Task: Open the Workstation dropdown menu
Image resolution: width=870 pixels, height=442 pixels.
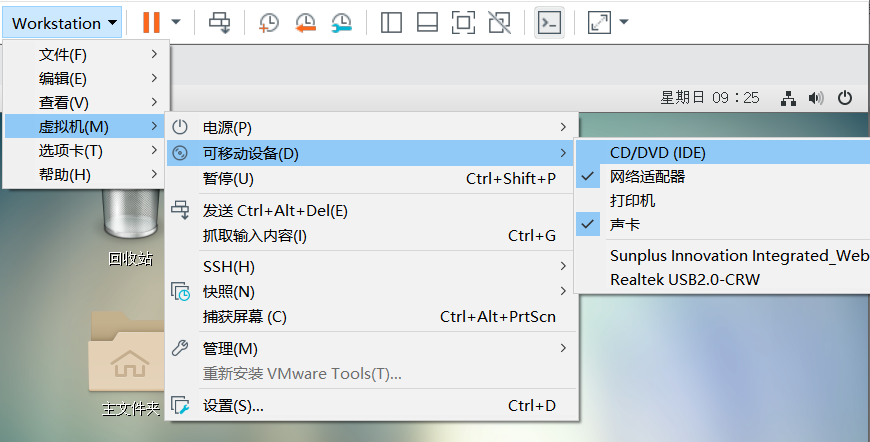Action: click(x=62, y=23)
